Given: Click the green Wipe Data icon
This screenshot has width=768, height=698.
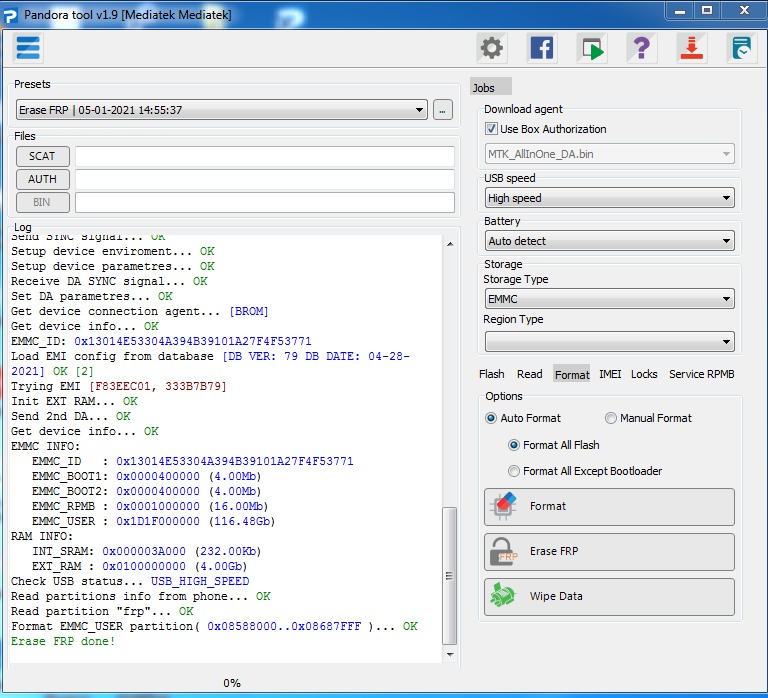Looking at the screenshot, I should [x=503, y=596].
